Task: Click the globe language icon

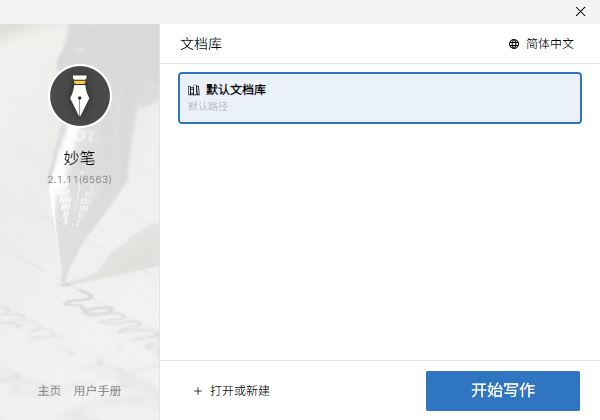Action: 514,44
